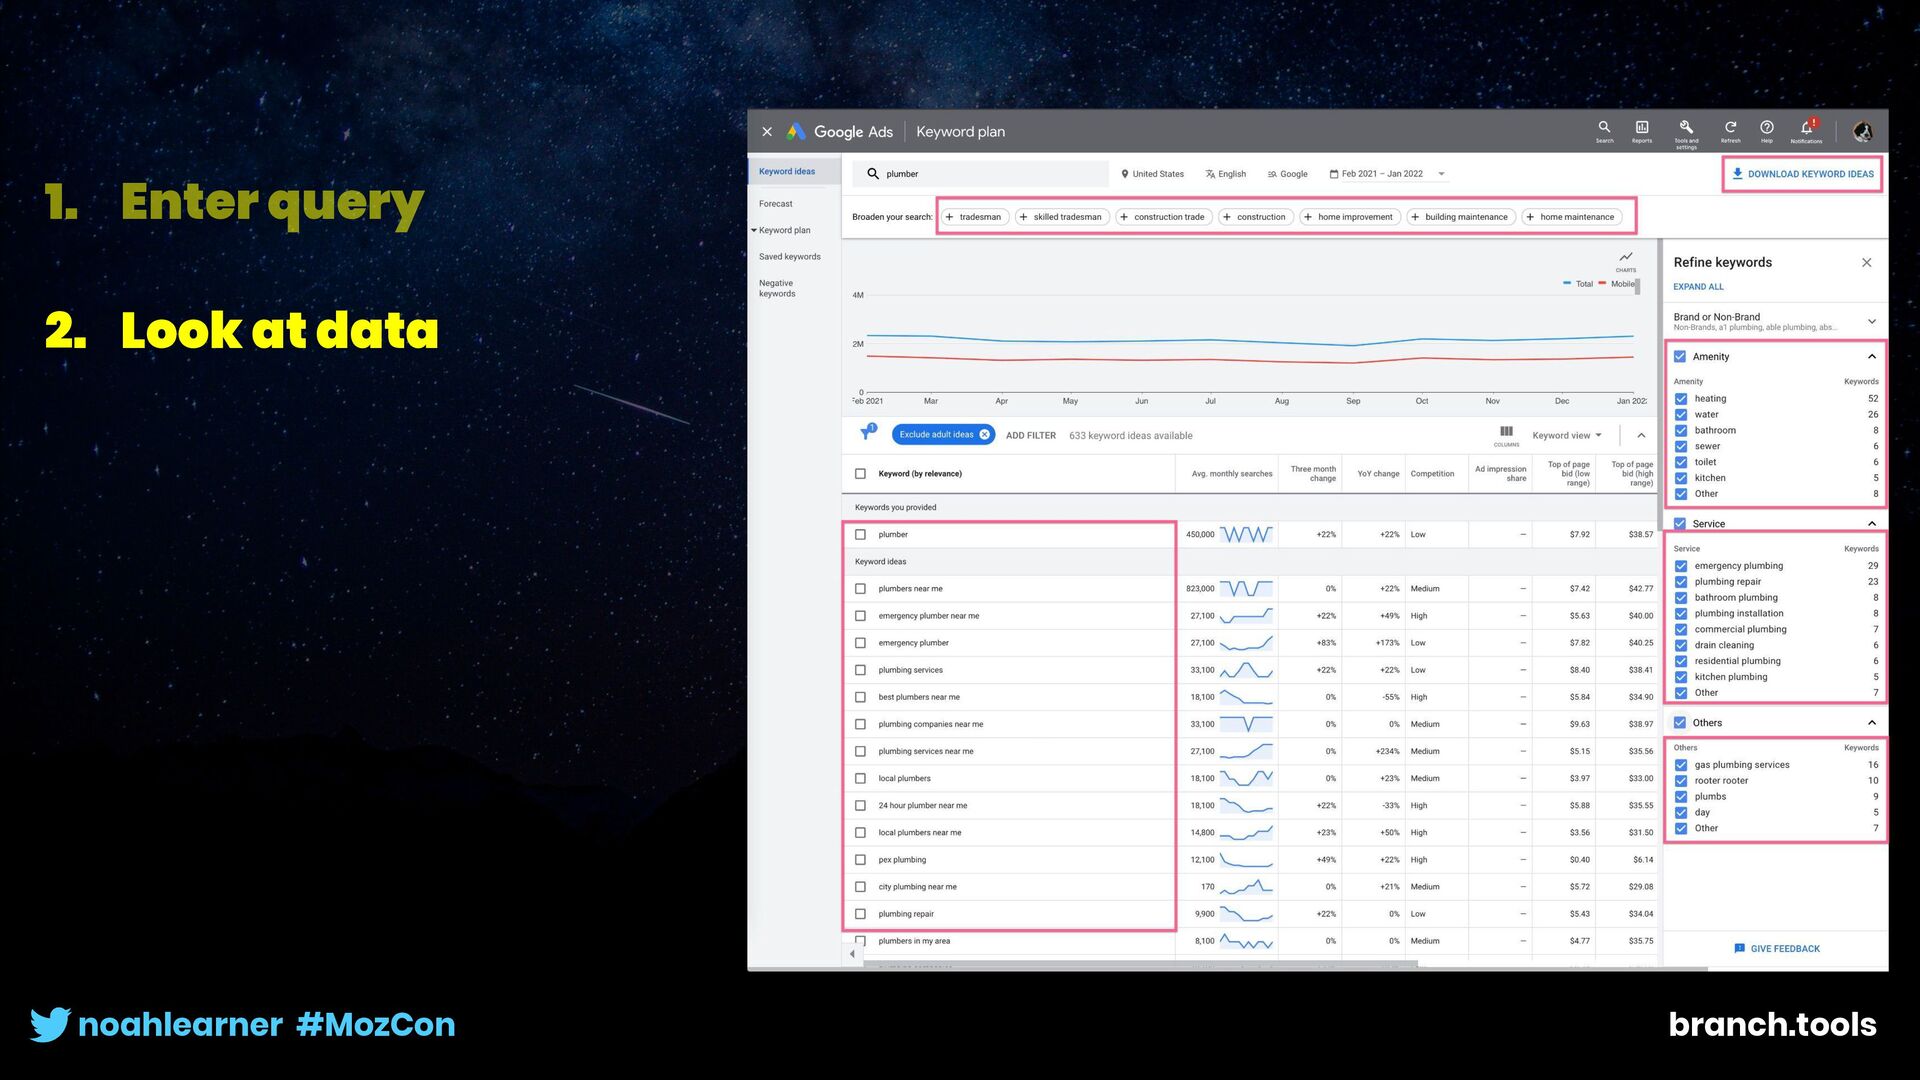This screenshot has height=1080, width=1920.
Task: Uncheck rooter rooter checkbox
Action: pos(1681,781)
